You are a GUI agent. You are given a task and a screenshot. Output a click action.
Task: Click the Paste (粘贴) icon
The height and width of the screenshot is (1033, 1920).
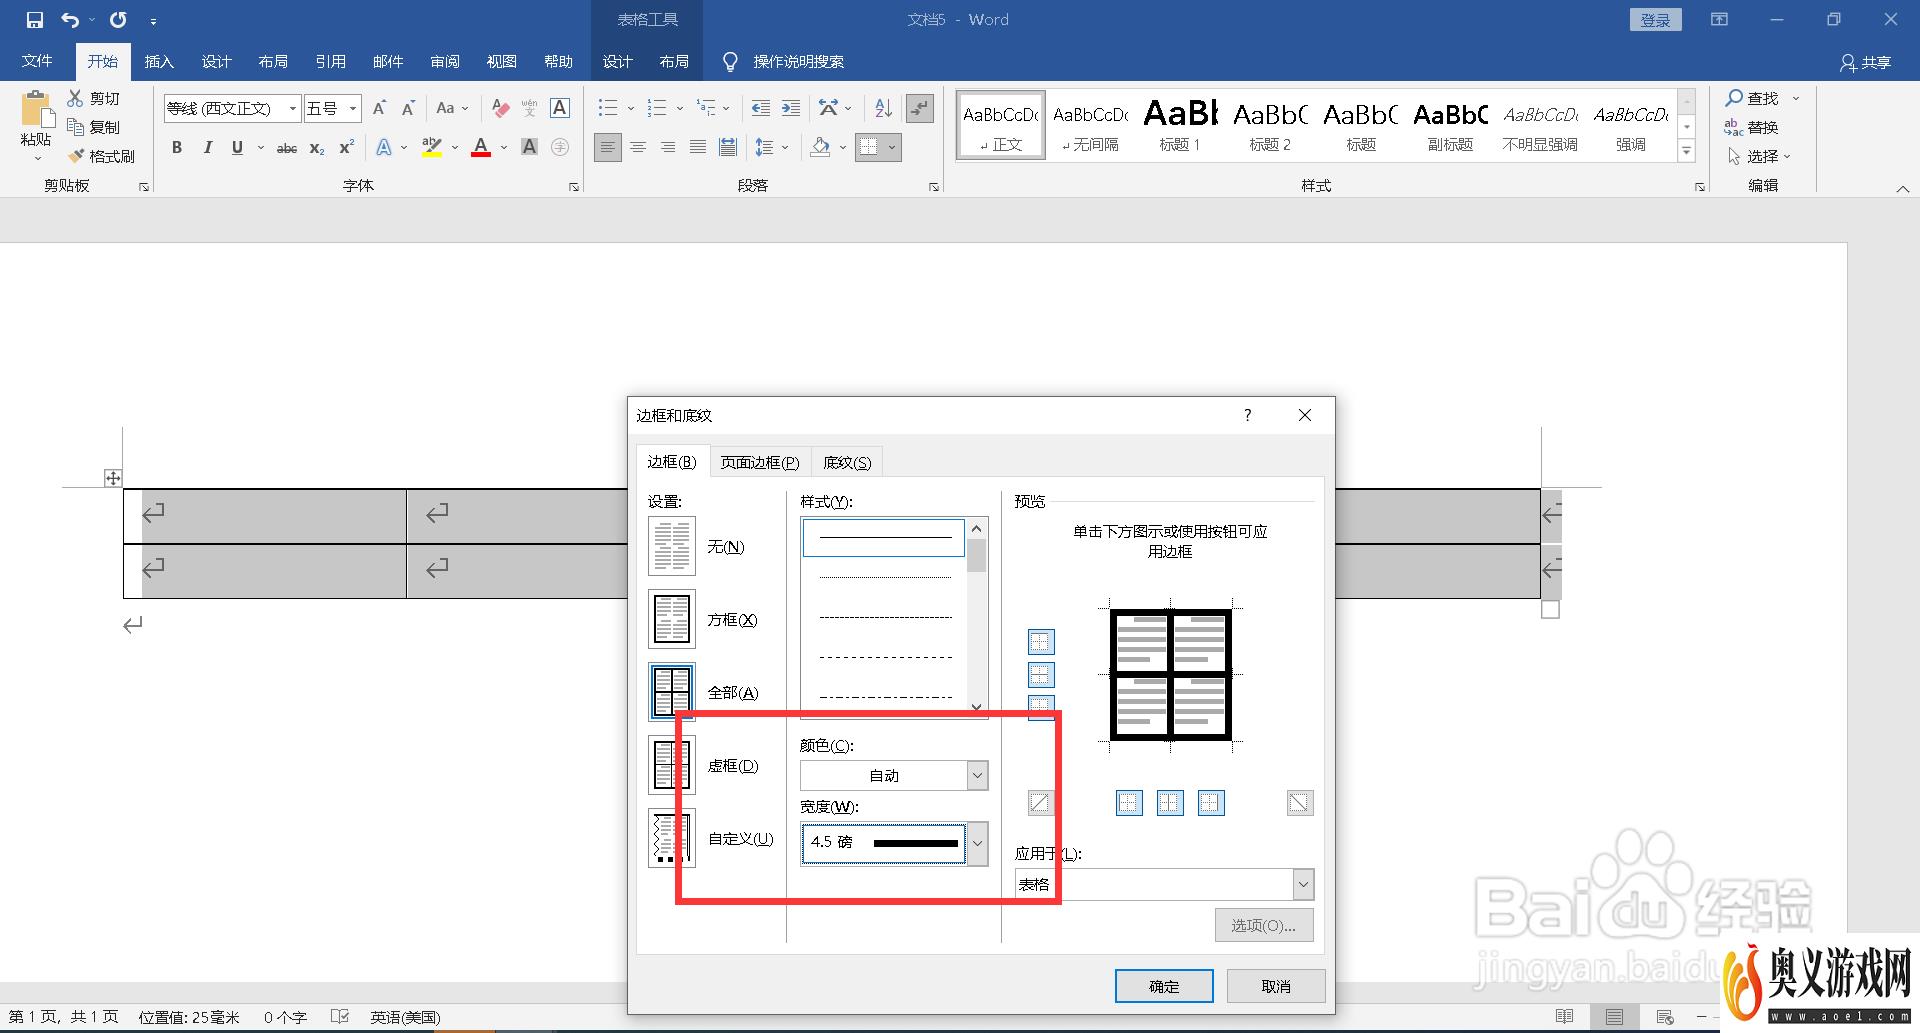(36, 110)
